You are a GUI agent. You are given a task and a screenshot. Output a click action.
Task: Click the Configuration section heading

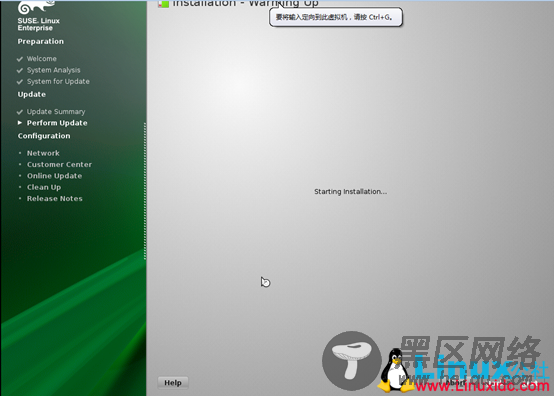click(x=44, y=136)
